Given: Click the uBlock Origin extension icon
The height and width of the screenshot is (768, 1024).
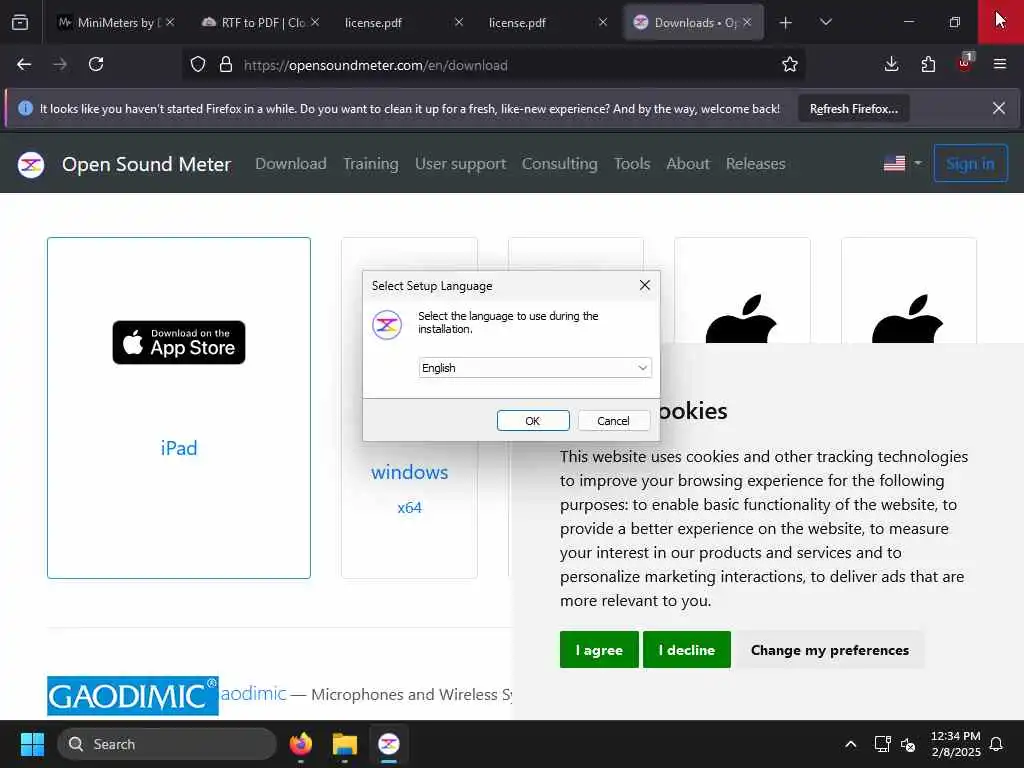Looking at the screenshot, I should (965, 63).
